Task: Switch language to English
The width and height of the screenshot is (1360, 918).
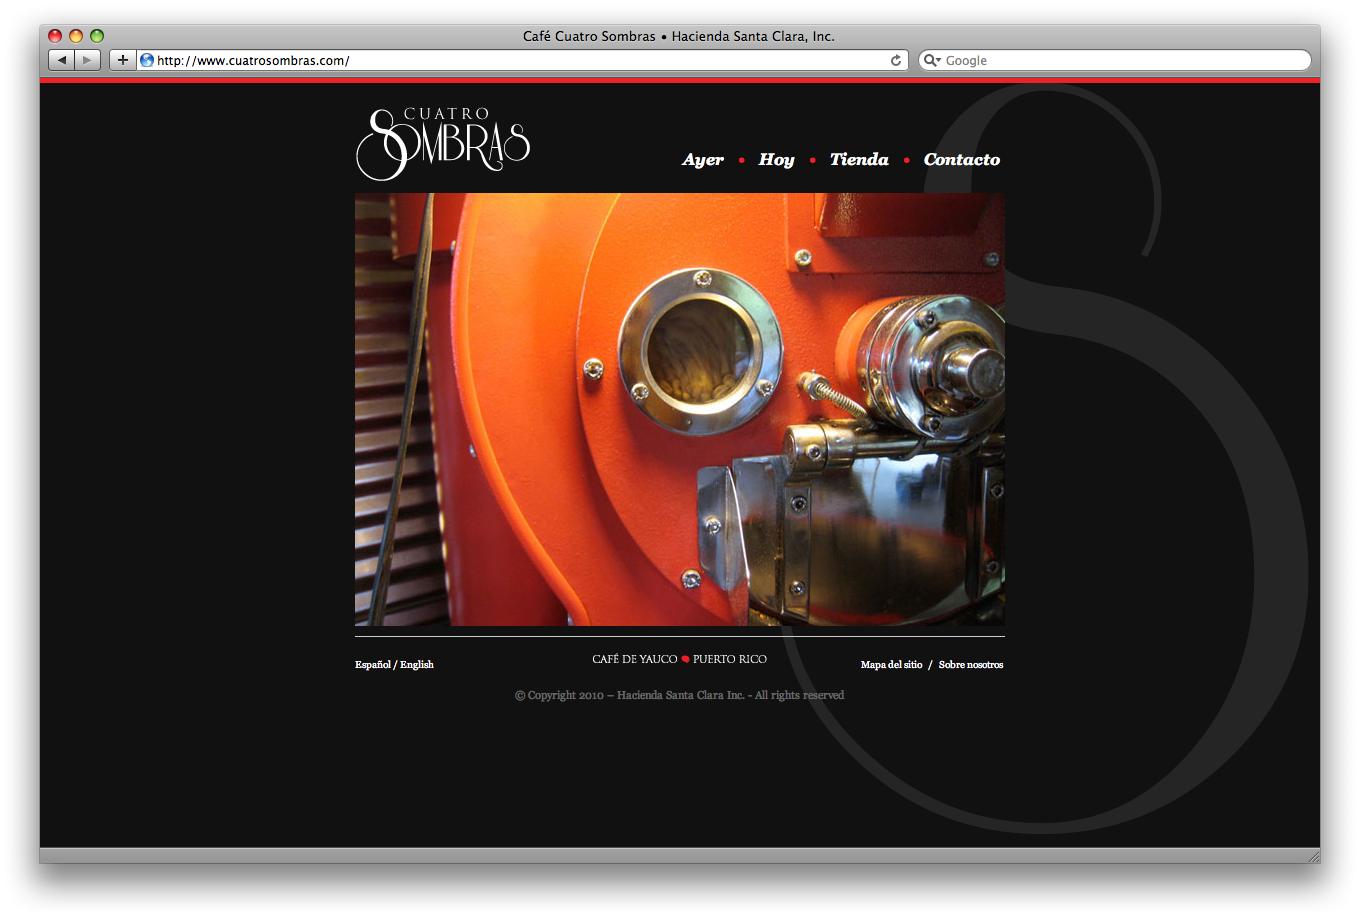Action: (x=417, y=665)
